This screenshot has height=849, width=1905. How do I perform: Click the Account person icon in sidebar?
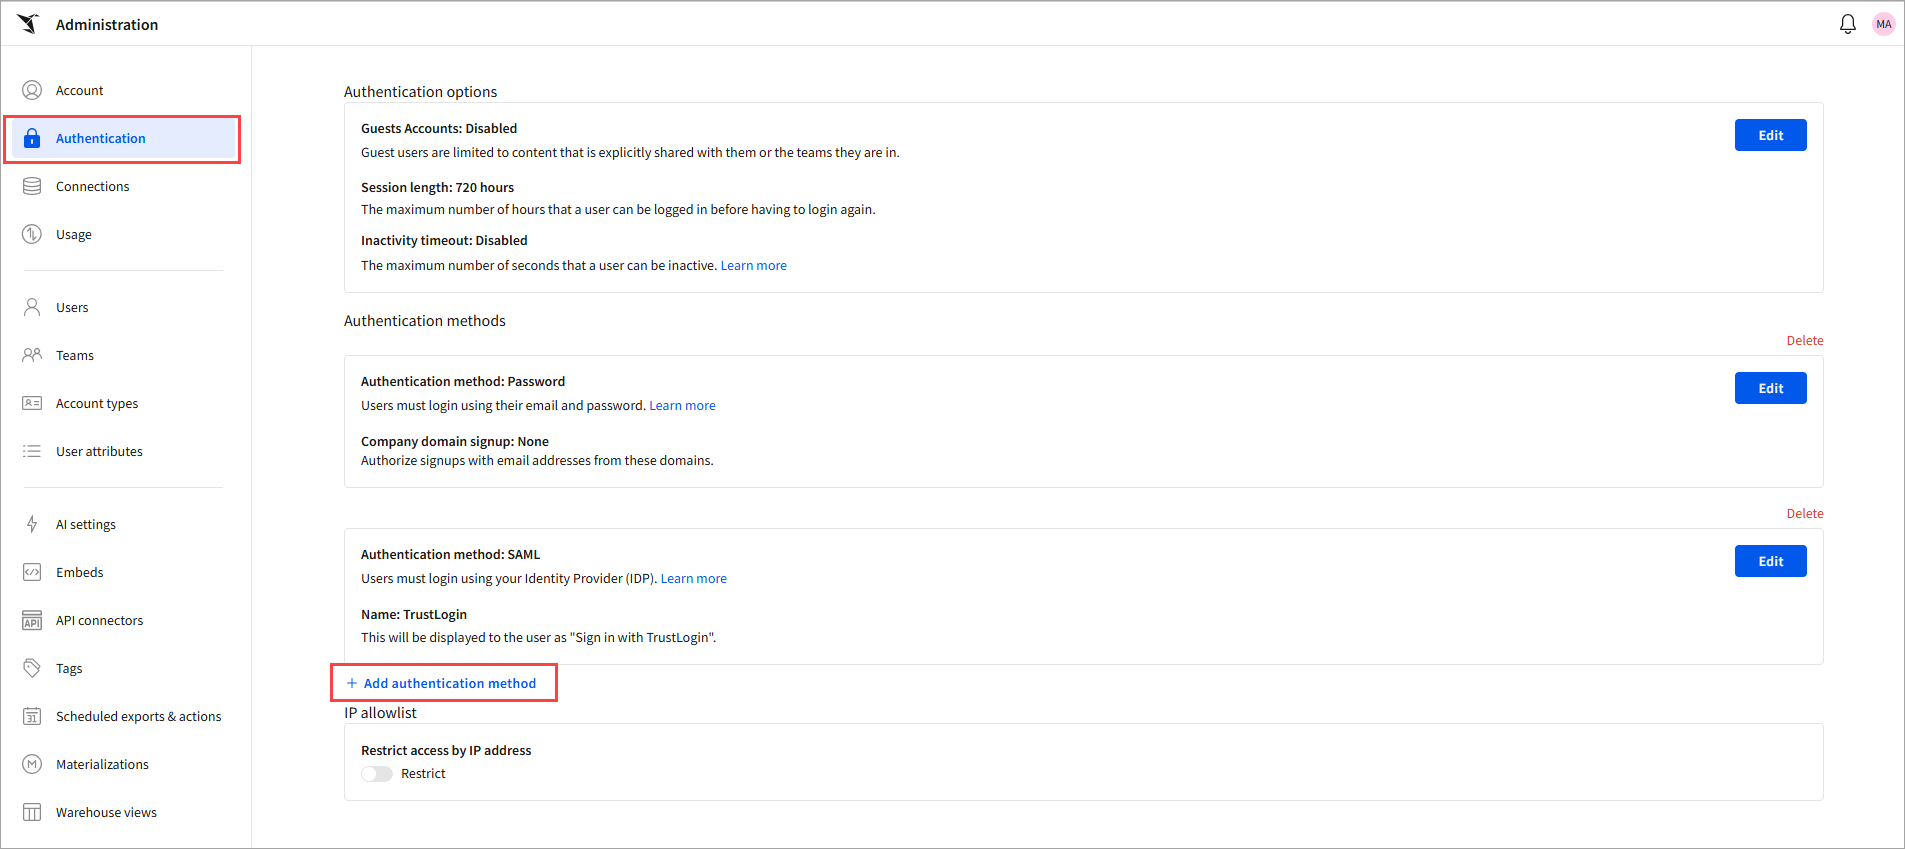(32, 90)
